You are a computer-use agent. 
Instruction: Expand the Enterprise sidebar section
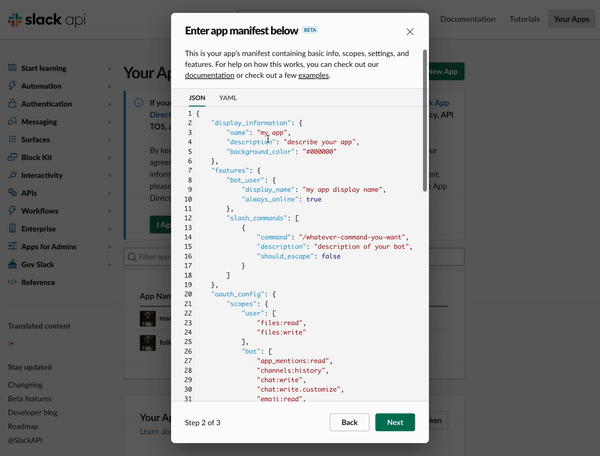point(108,229)
